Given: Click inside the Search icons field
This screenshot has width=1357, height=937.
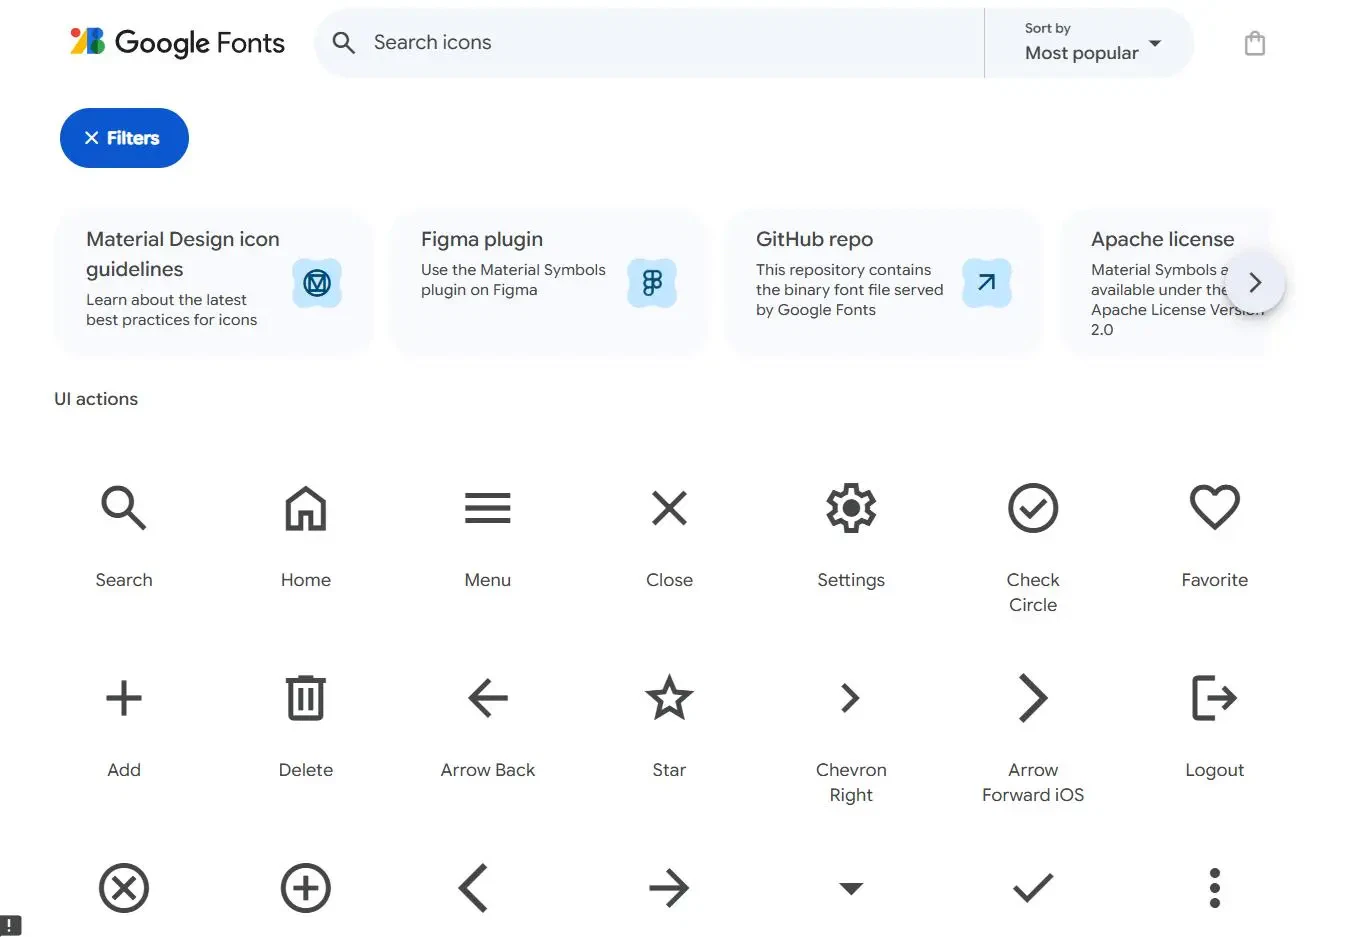Looking at the screenshot, I should [650, 42].
